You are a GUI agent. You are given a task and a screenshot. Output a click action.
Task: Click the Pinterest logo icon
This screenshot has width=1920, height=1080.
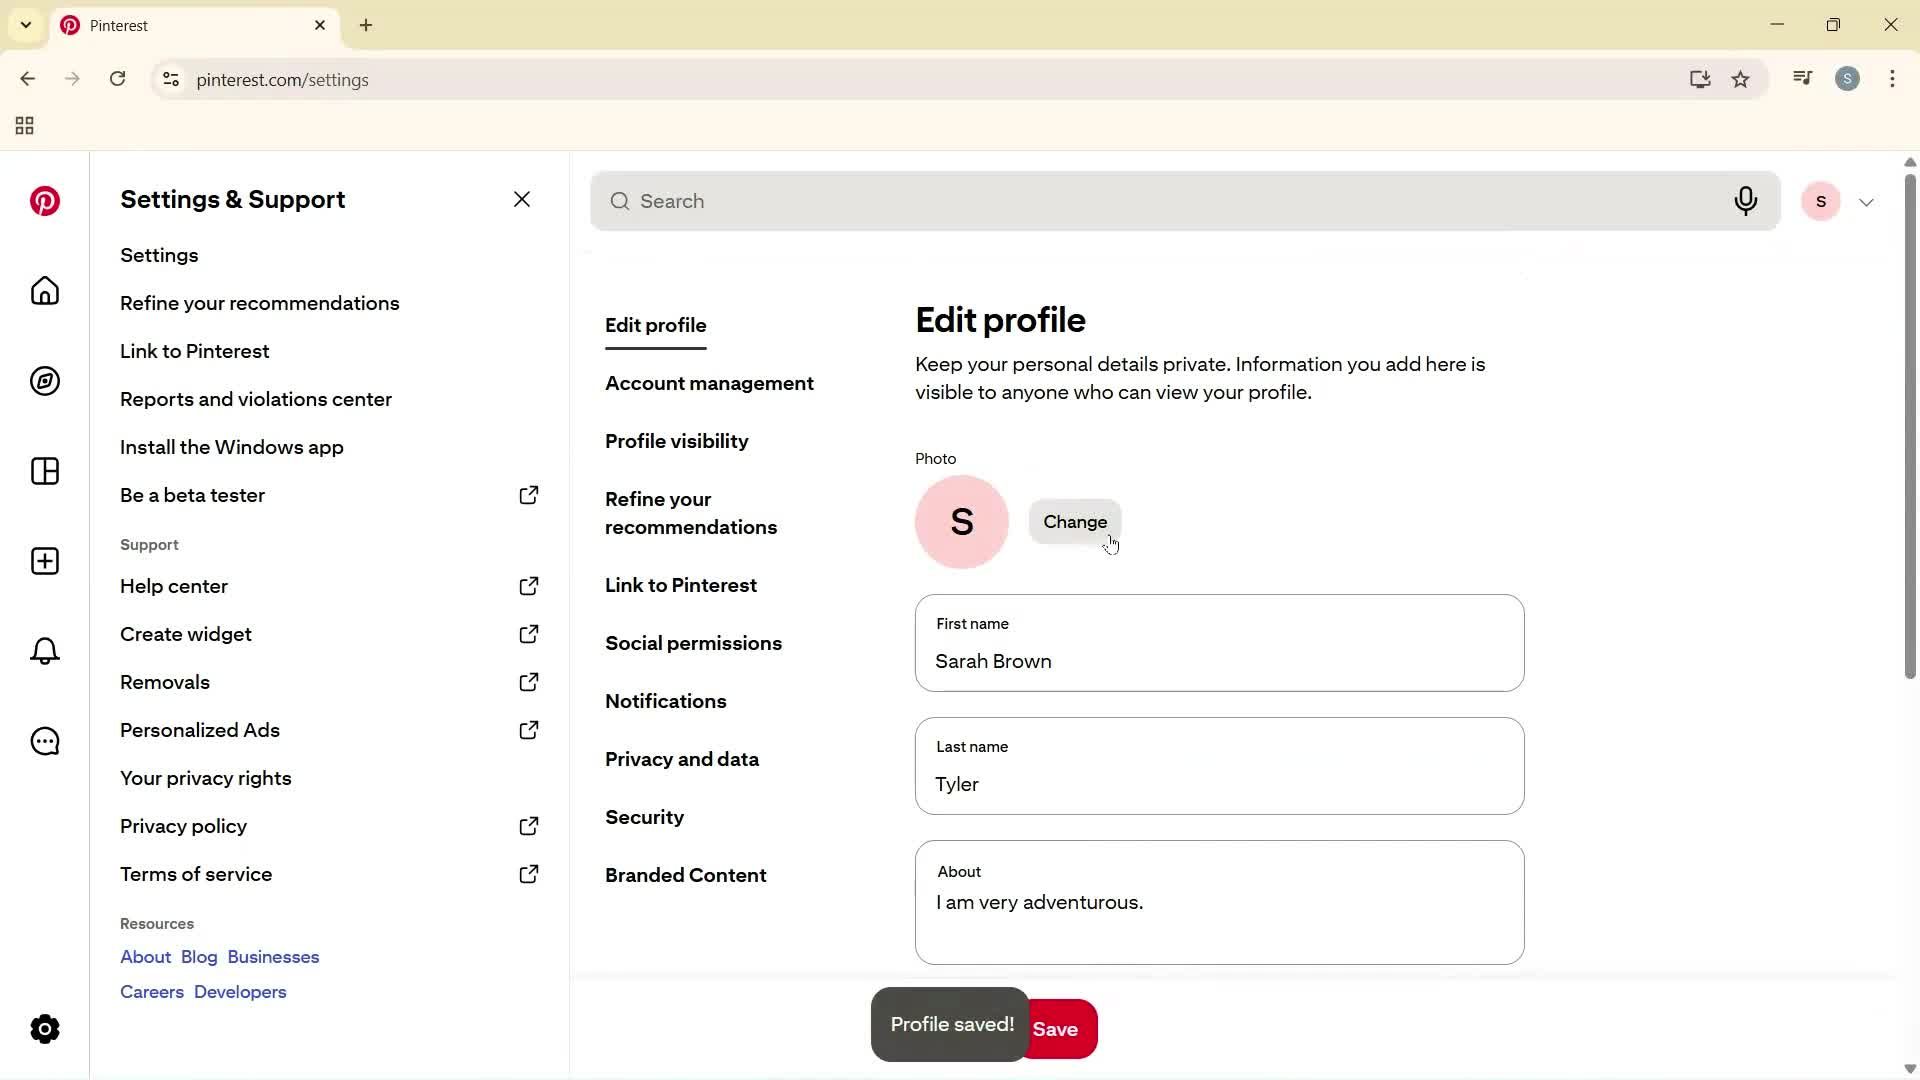[x=44, y=201]
